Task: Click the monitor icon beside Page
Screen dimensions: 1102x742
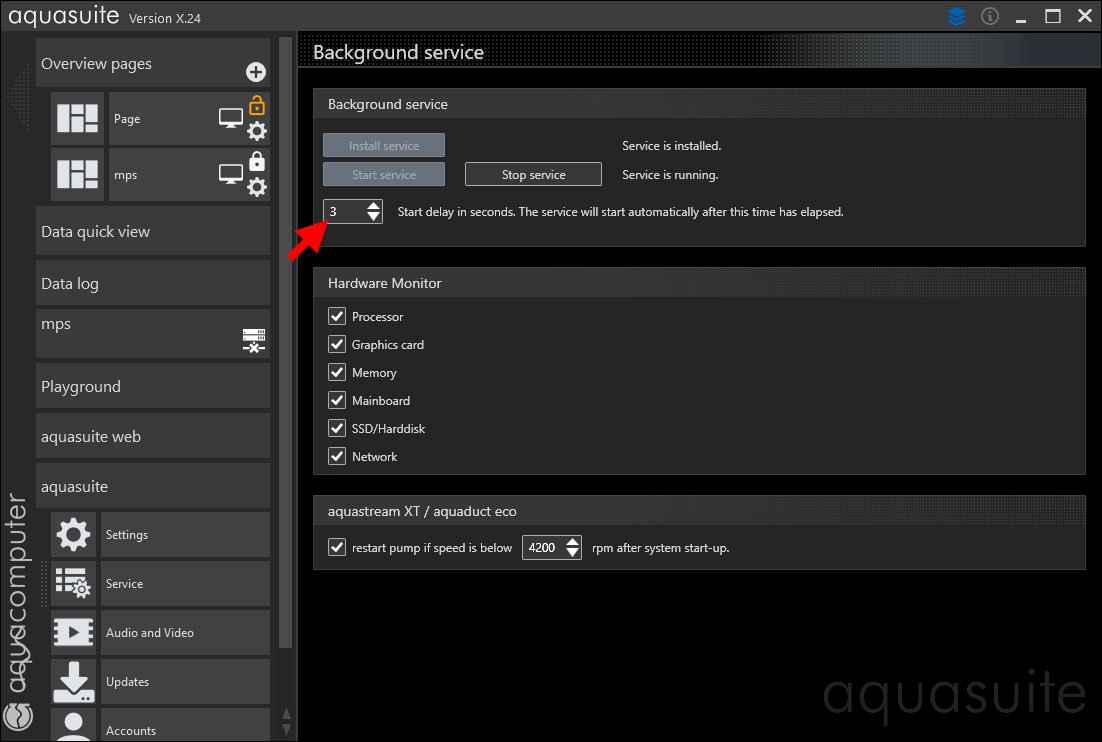Action: [x=231, y=119]
